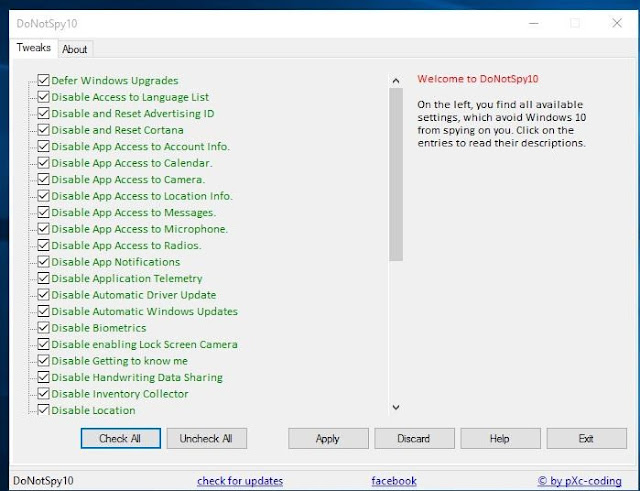Minimize the DoNotSpy10 window
This screenshot has width=640, height=491.
(x=533, y=23)
